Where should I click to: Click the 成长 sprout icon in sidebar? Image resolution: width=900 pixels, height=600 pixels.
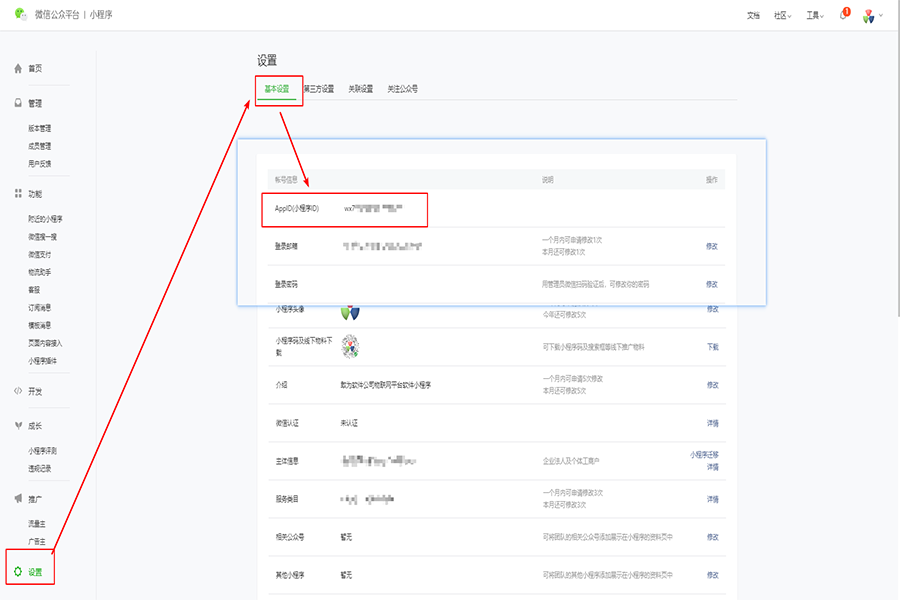click(x=18, y=426)
